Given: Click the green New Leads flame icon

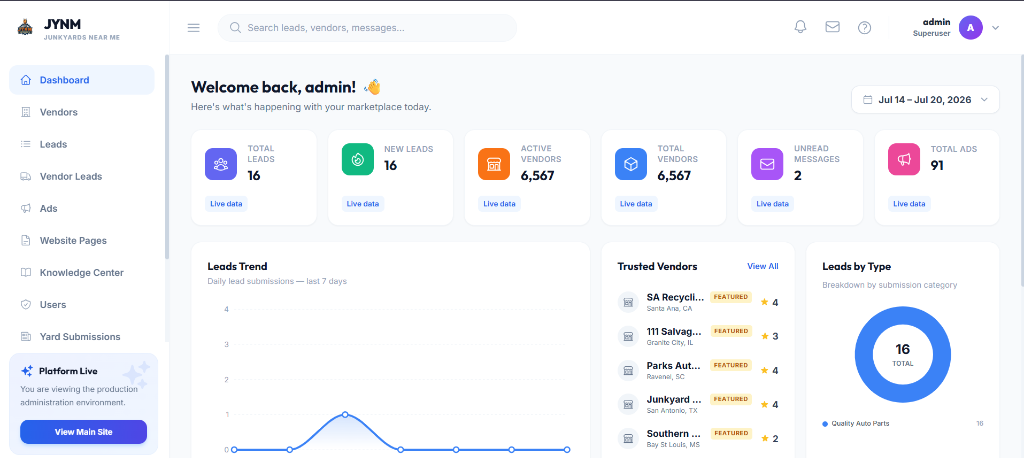Looking at the screenshot, I should (358, 159).
